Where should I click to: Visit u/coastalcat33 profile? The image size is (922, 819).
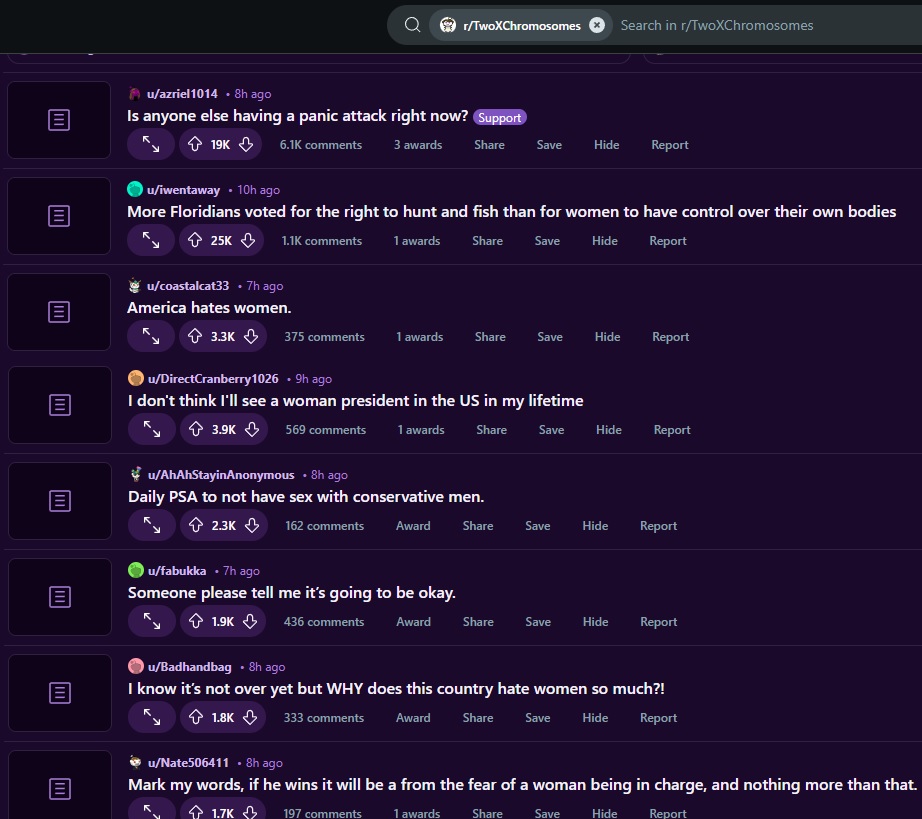pyautogui.click(x=188, y=286)
